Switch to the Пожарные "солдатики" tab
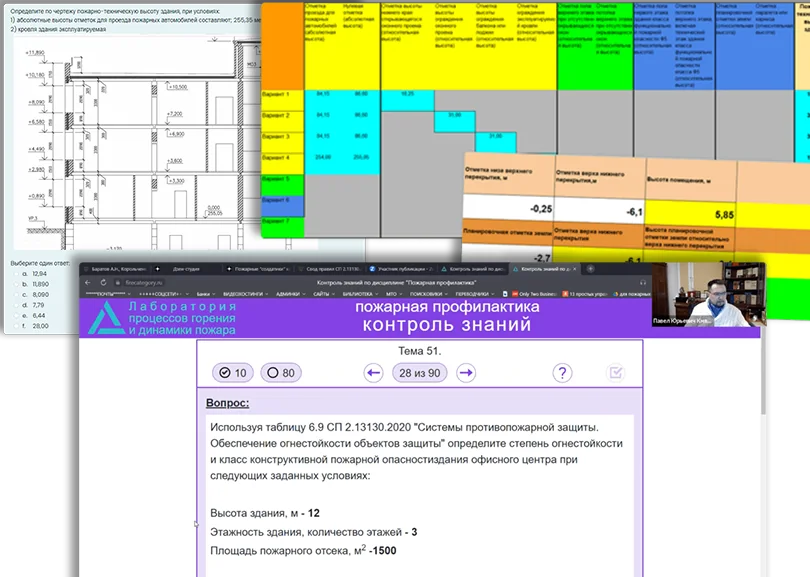Viewport: 810px width, 577px height. 258,269
